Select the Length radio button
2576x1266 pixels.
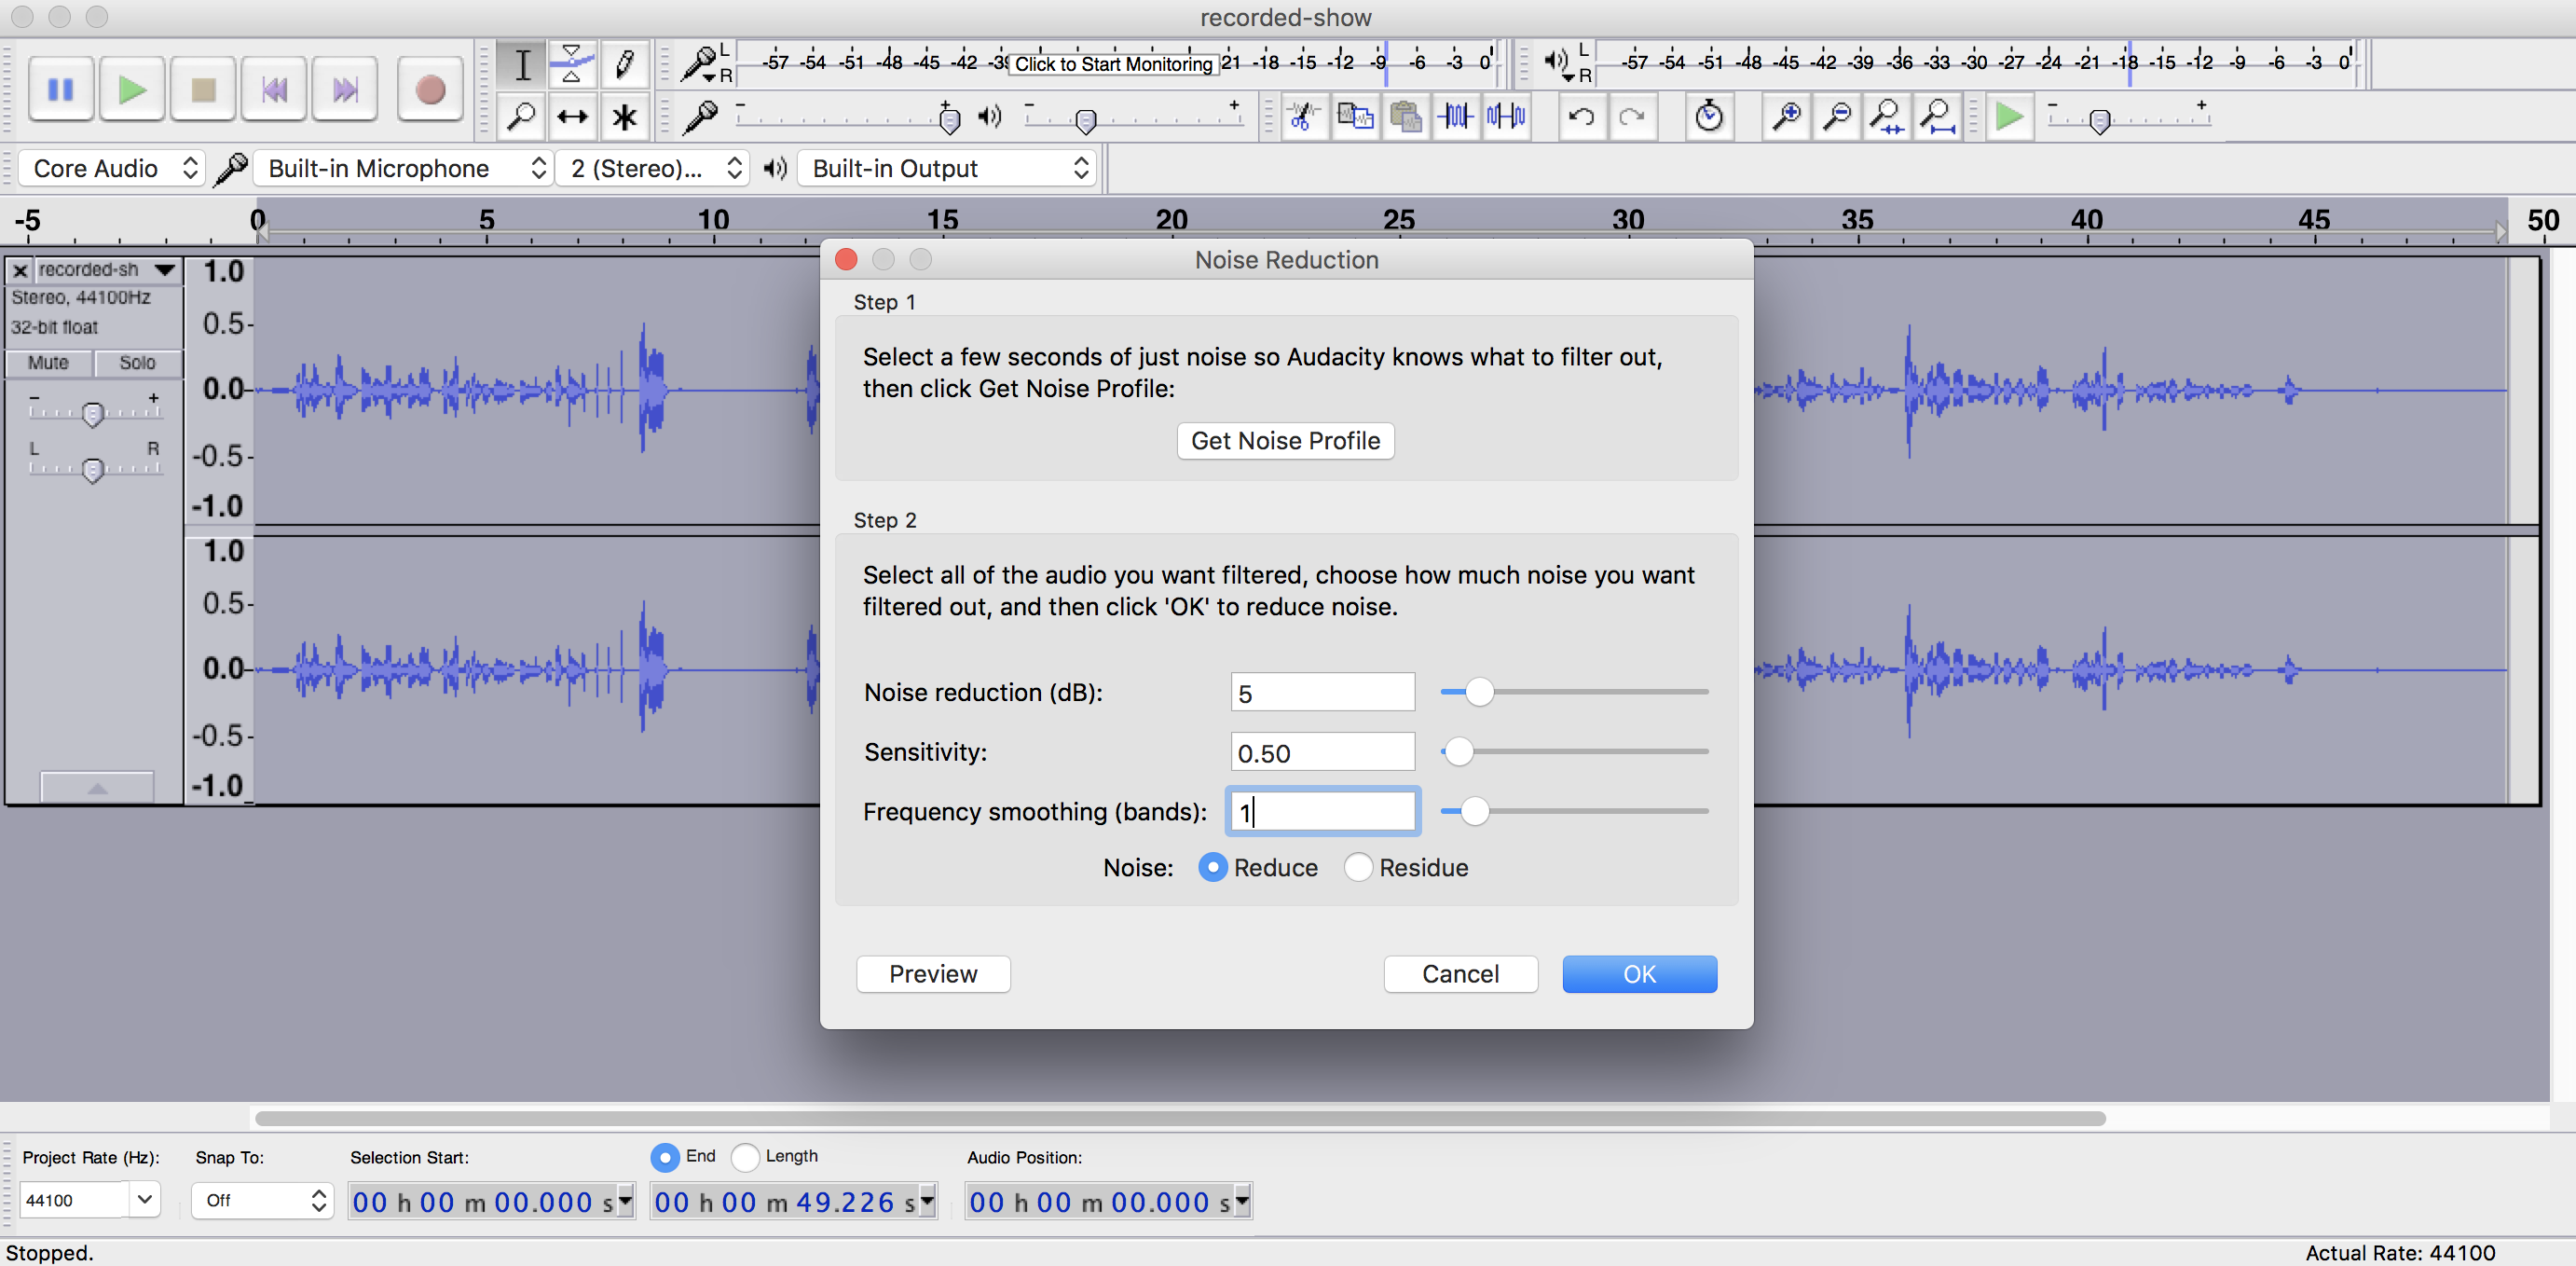point(745,1157)
